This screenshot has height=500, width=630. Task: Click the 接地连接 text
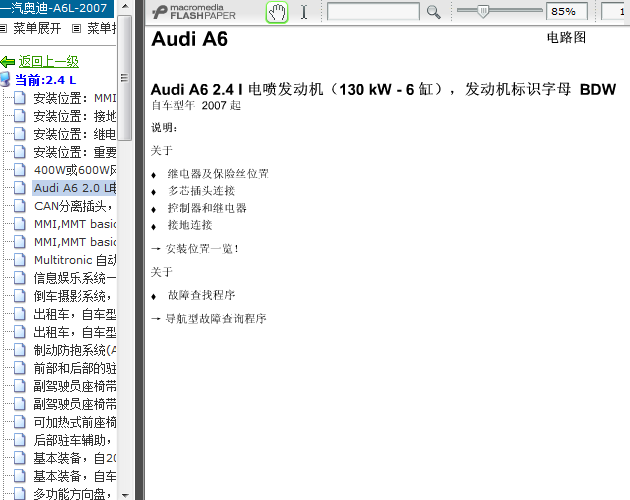(190, 225)
